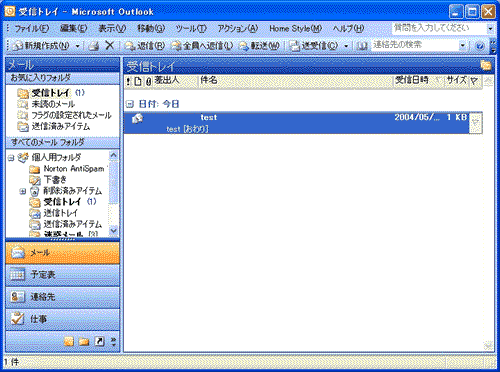Sort by the attachment paperclip column header
500x372 pixels.
point(148,81)
